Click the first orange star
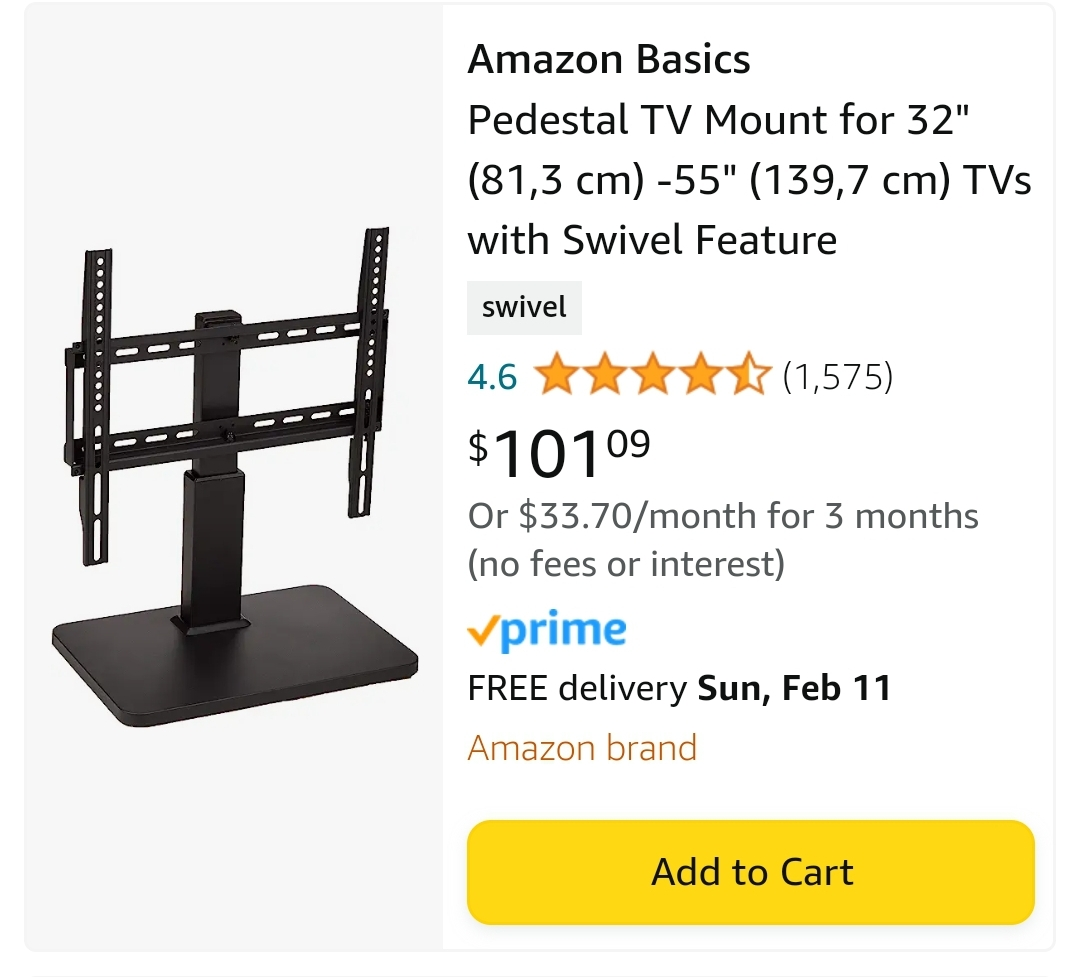Viewport: 1080px width, 977px height. [557, 374]
